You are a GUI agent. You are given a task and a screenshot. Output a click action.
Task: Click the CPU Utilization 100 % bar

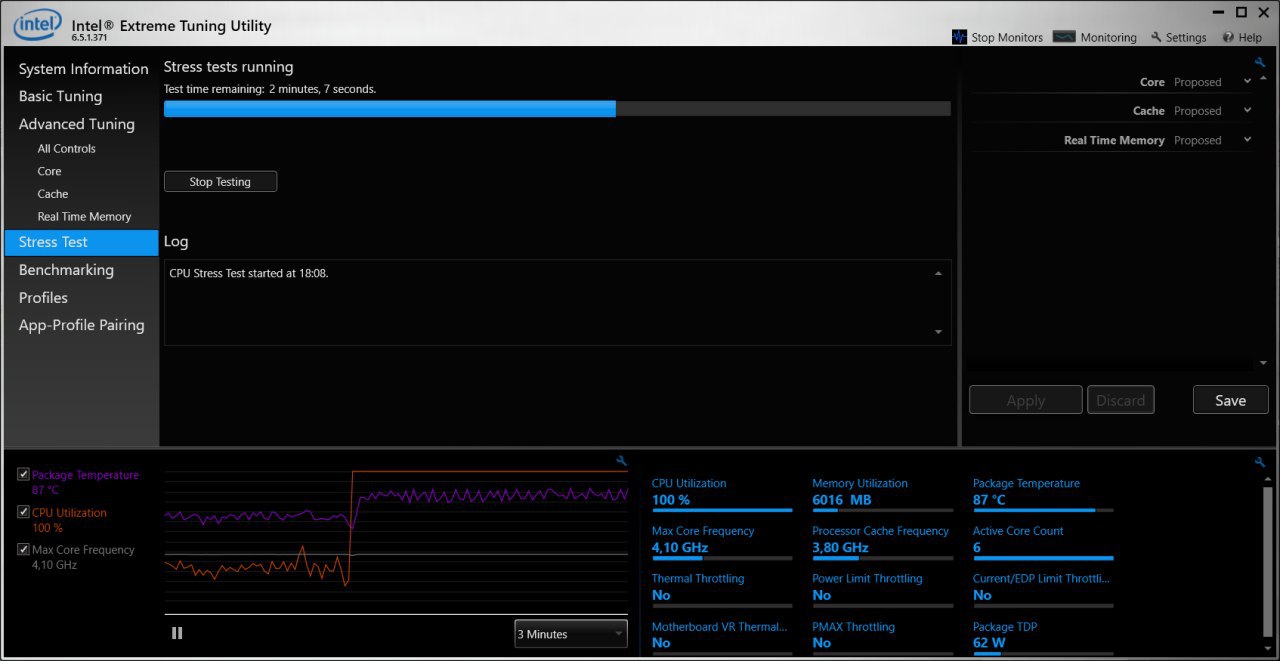point(722,510)
